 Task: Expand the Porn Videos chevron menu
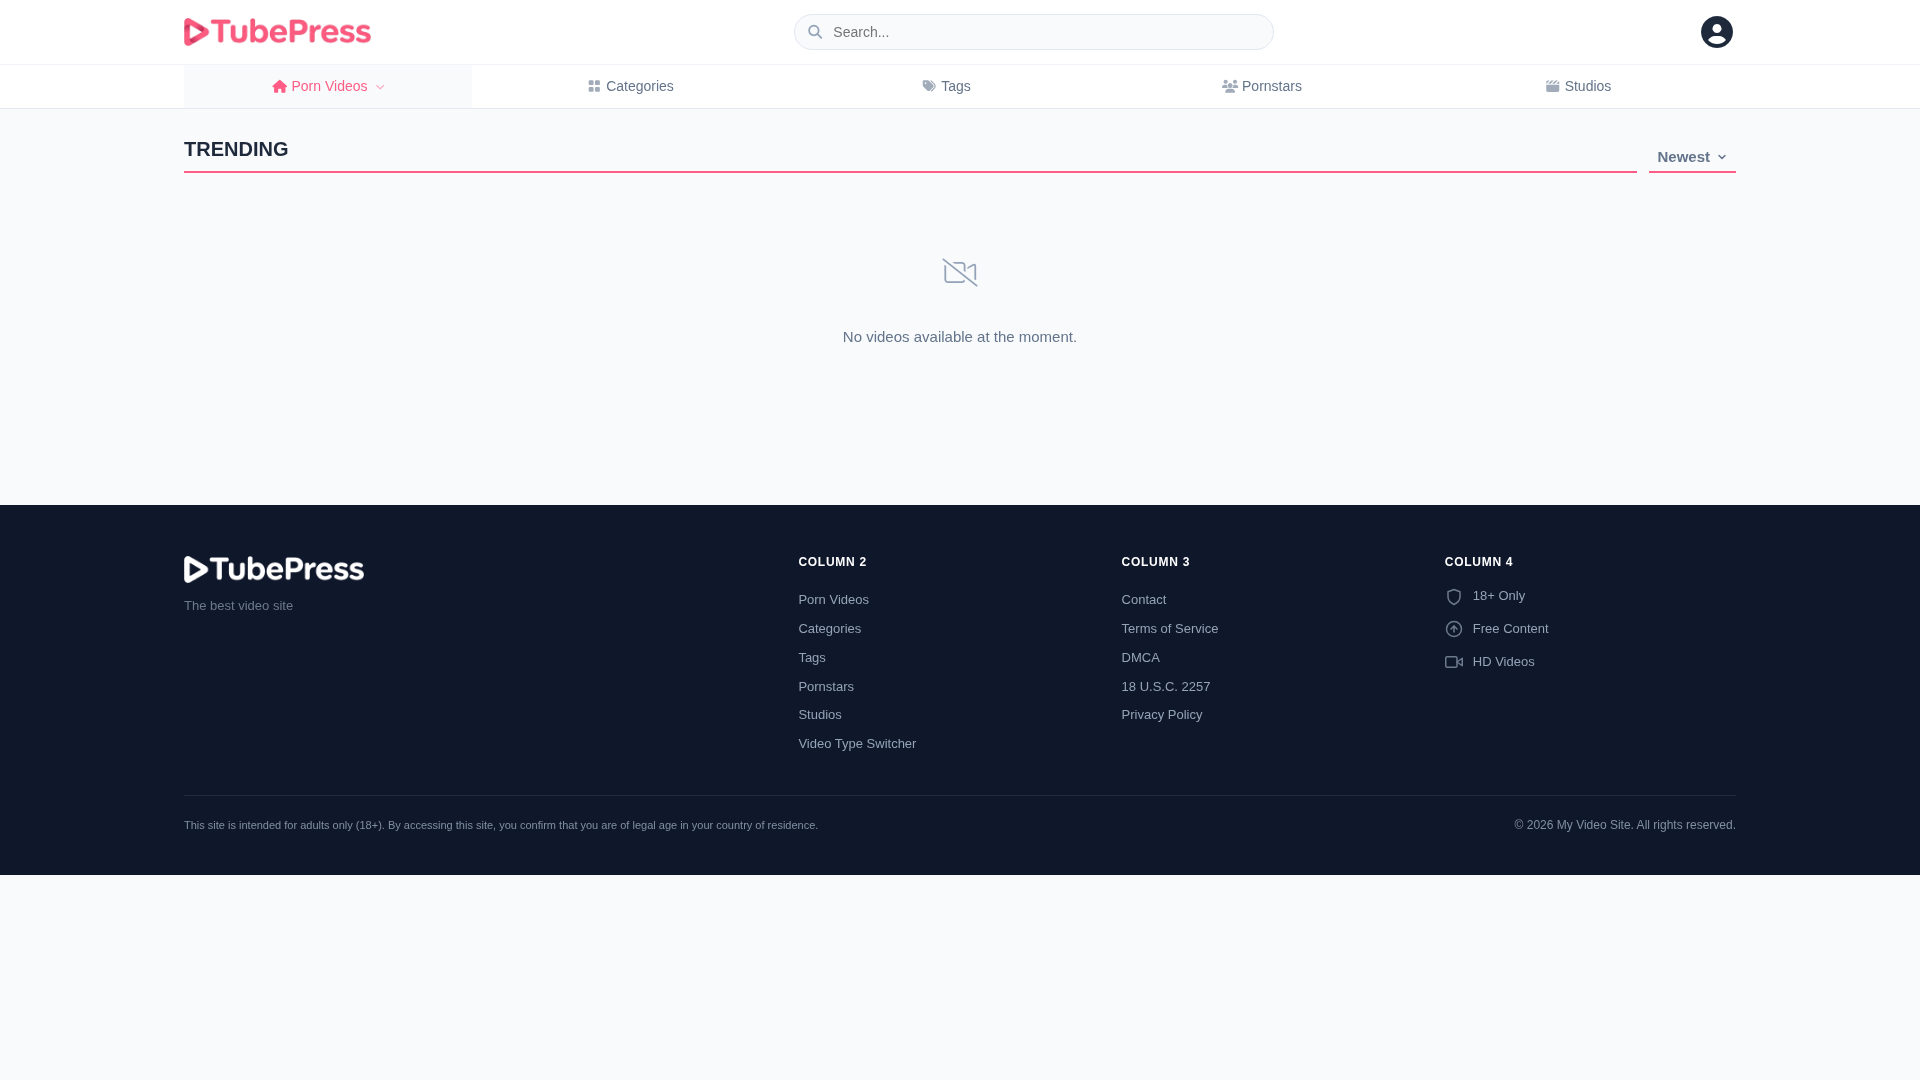[x=379, y=86]
